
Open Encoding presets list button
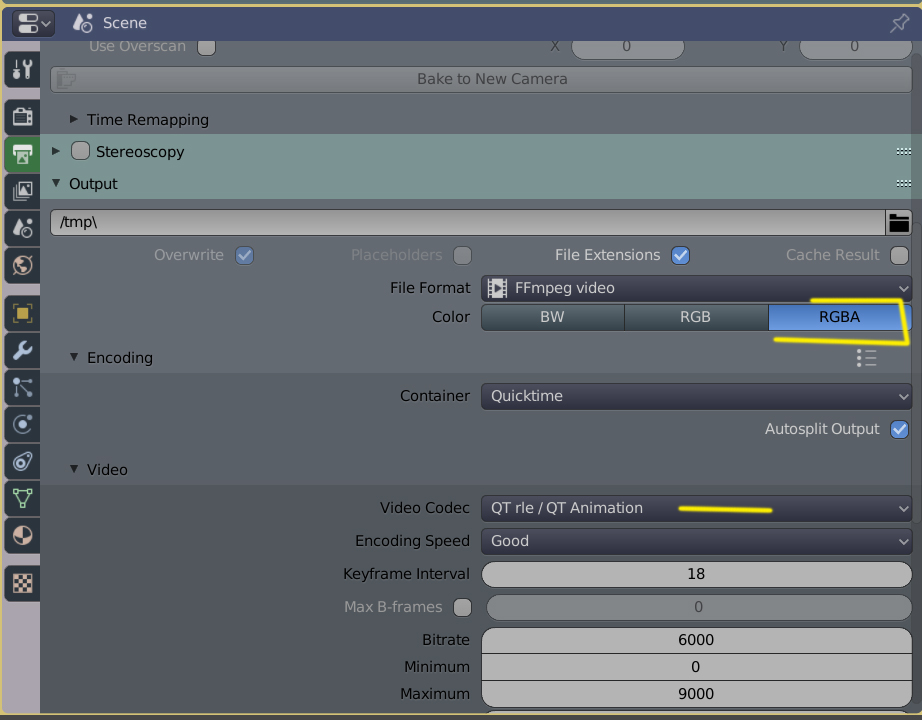pos(866,358)
